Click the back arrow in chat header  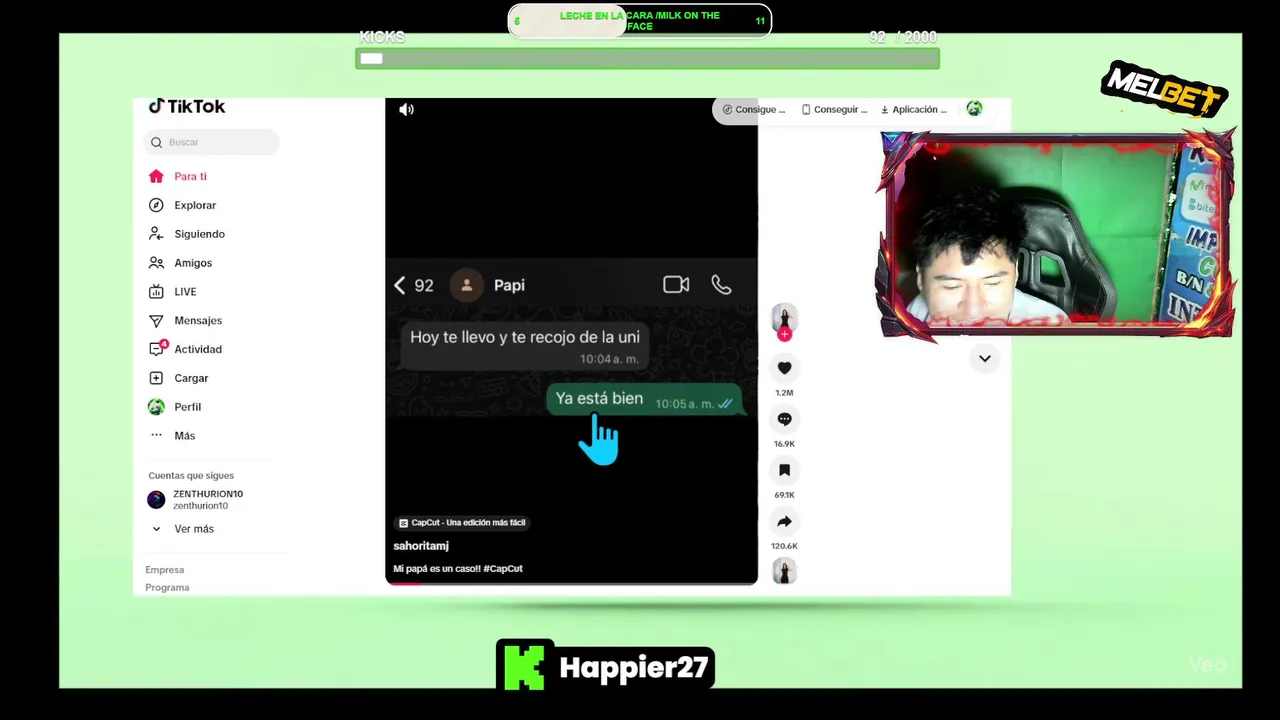400,285
